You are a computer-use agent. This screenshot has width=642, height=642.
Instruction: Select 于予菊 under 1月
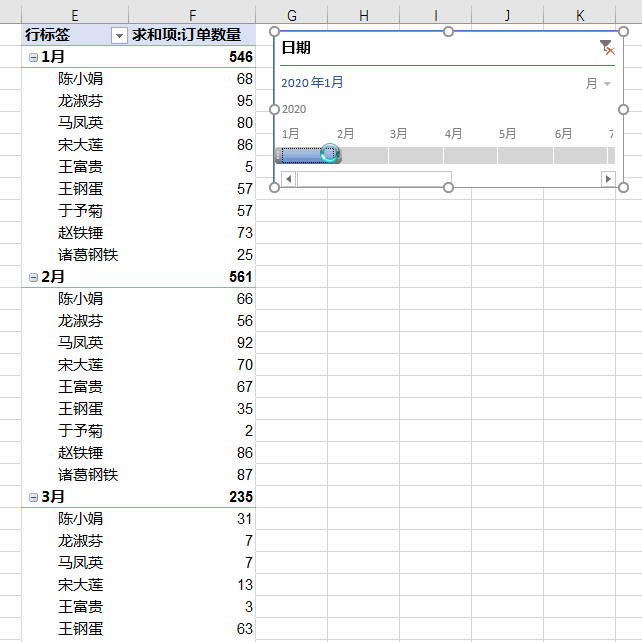click(80, 211)
